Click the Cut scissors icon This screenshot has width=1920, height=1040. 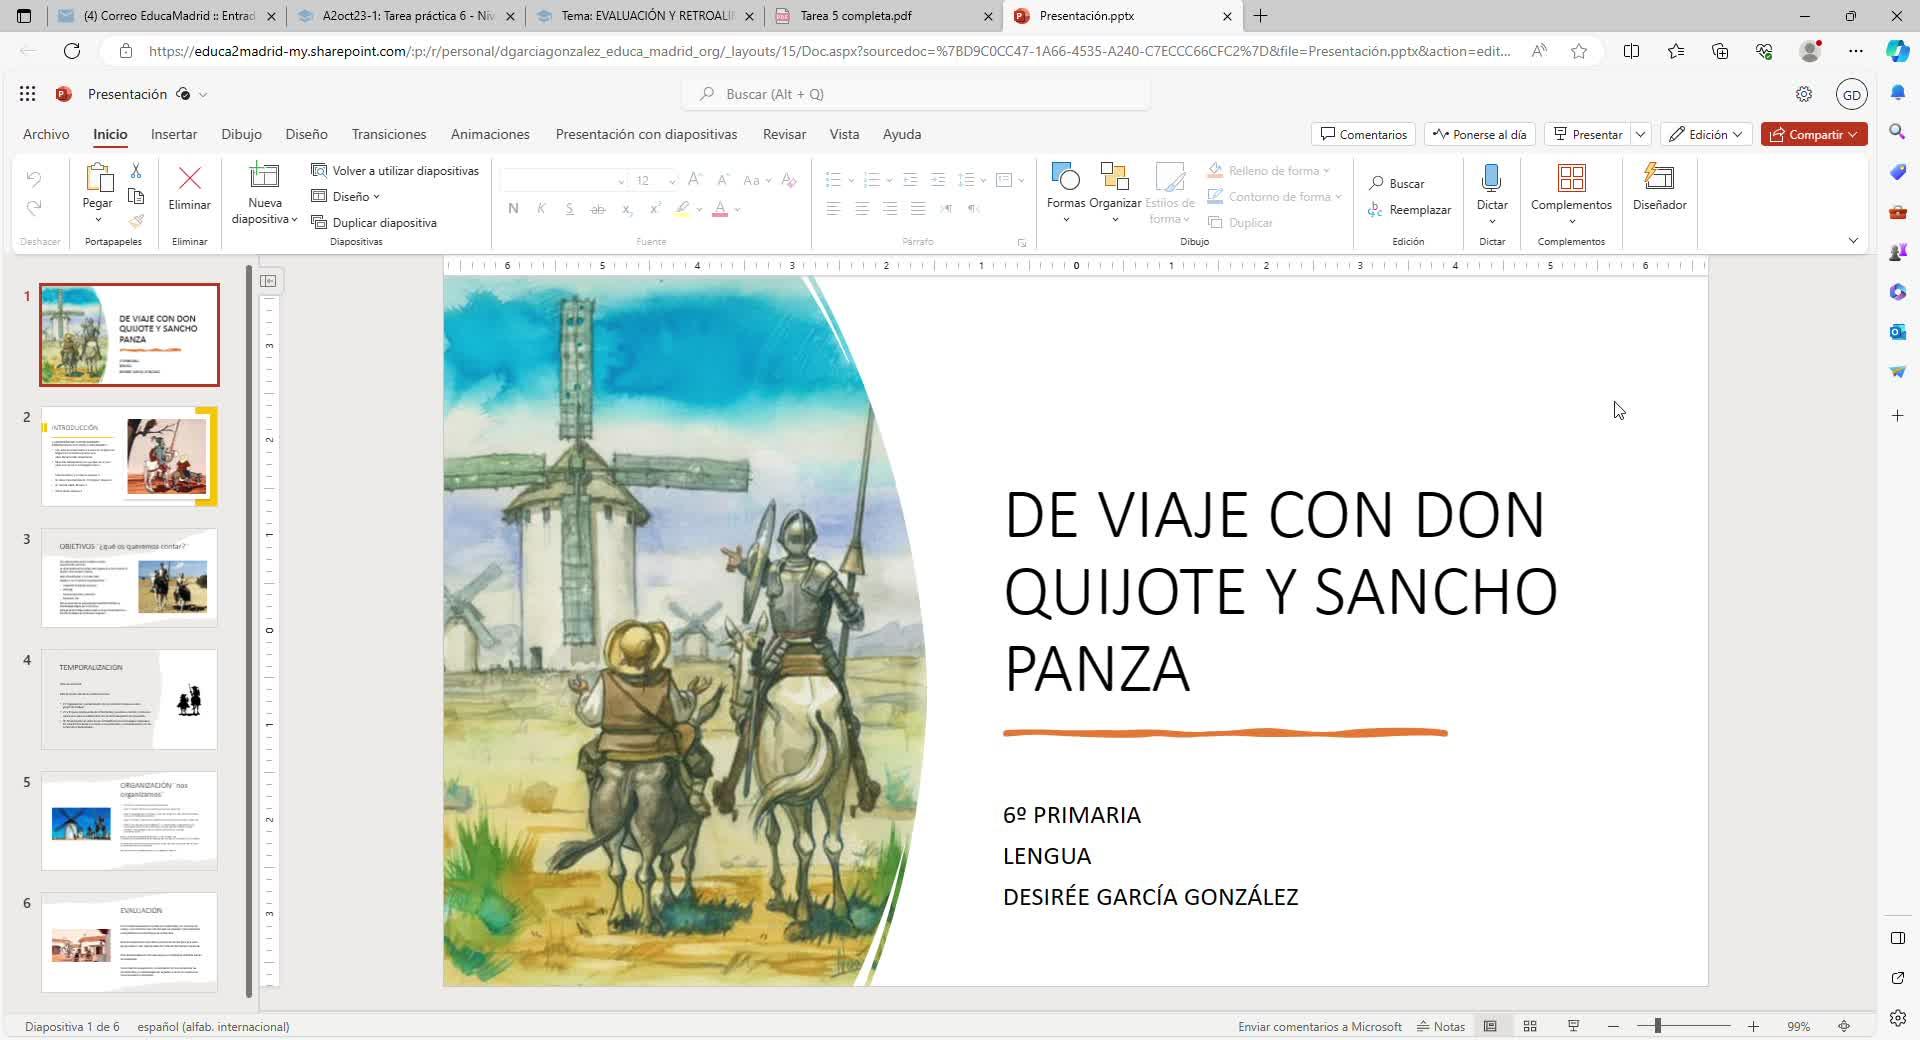pyautogui.click(x=136, y=171)
